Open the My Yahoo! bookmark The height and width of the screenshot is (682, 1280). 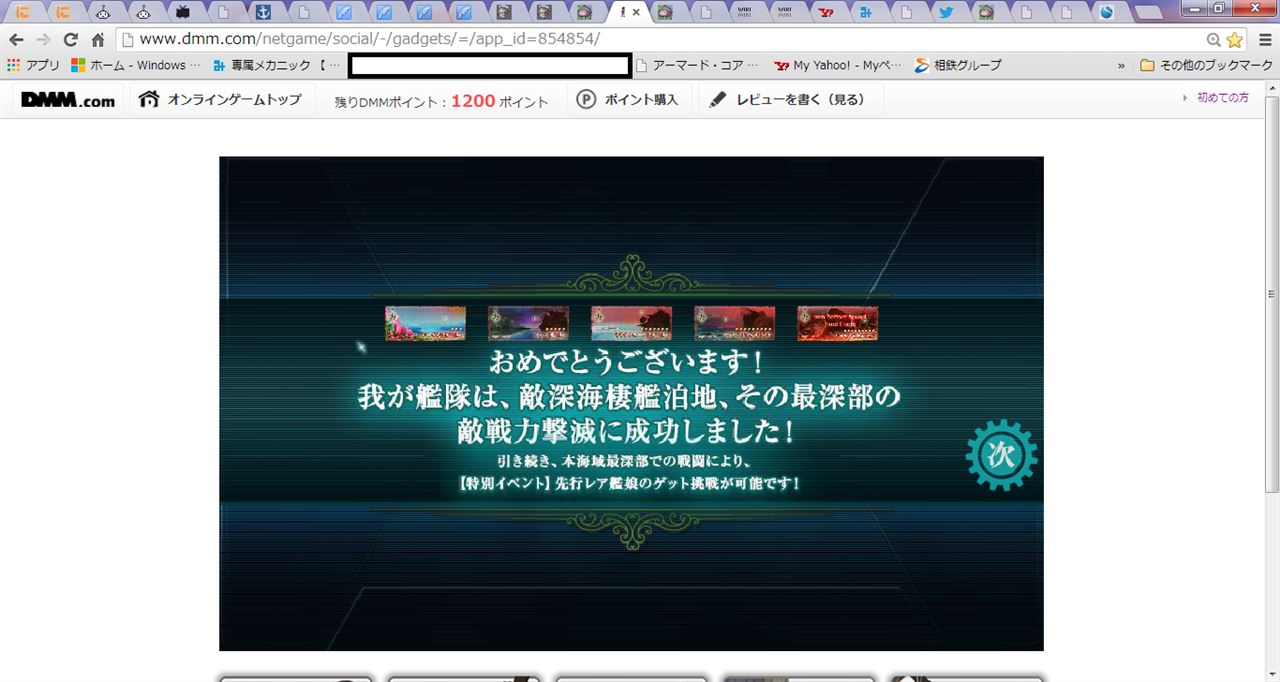point(838,66)
